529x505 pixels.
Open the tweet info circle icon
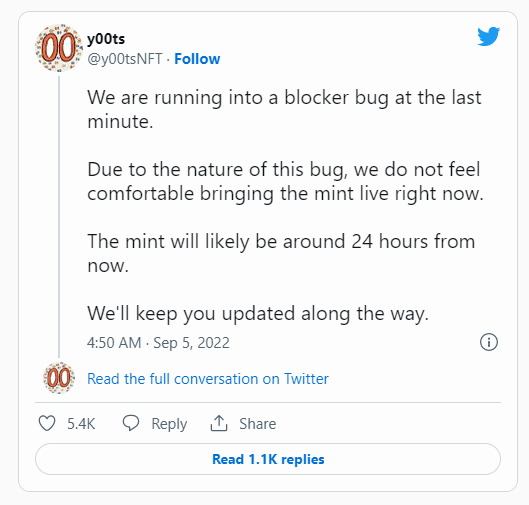(x=489, y=342)
